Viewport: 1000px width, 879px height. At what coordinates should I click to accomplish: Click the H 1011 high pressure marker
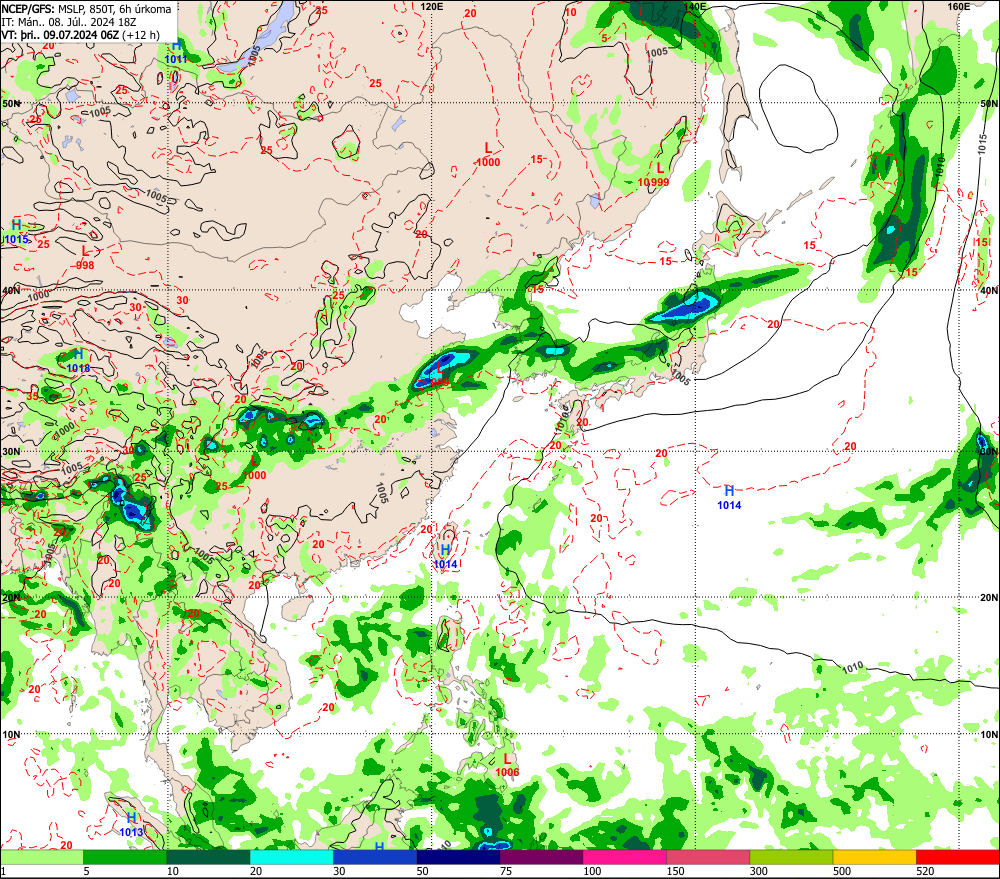176,52
